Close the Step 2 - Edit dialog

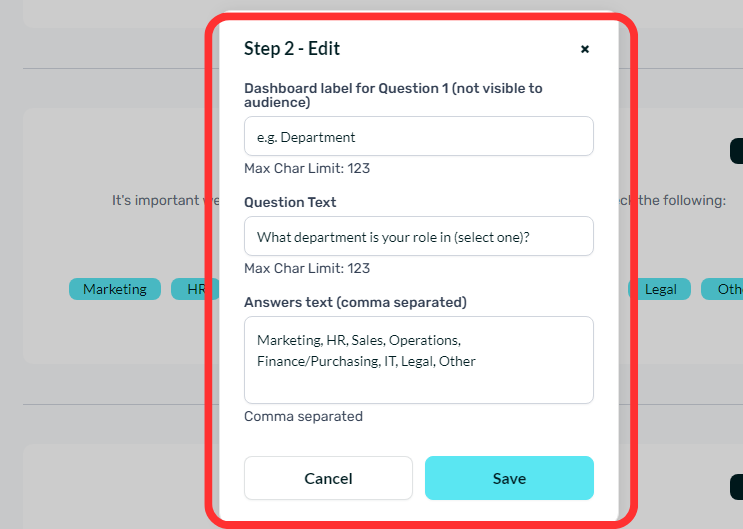coord(585,49)
